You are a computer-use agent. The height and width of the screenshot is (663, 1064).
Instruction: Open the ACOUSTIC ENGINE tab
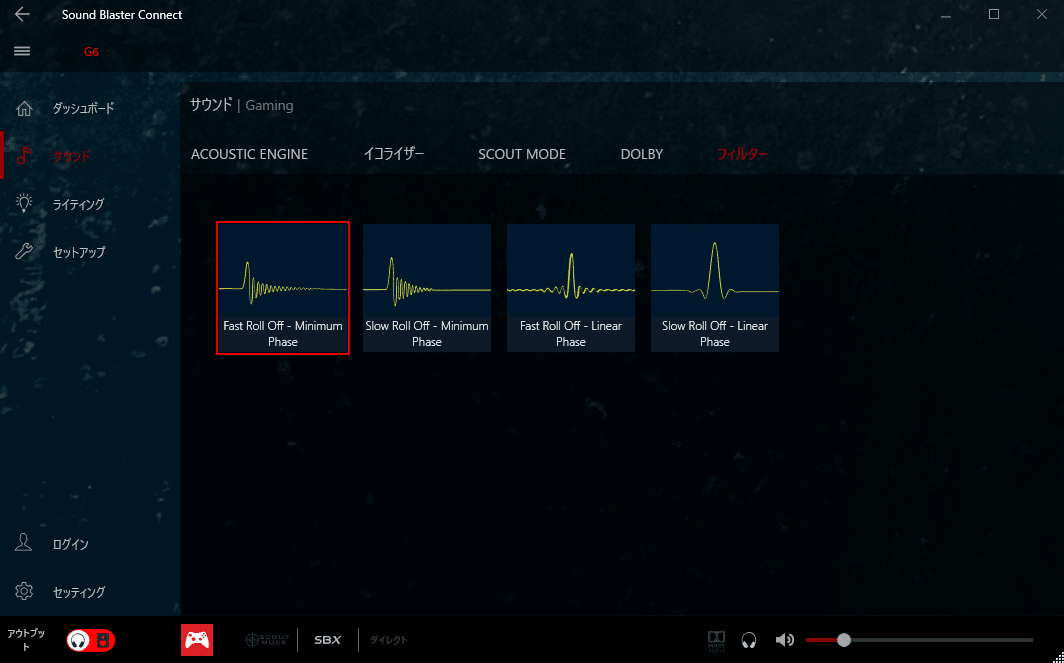click(249, 154)
